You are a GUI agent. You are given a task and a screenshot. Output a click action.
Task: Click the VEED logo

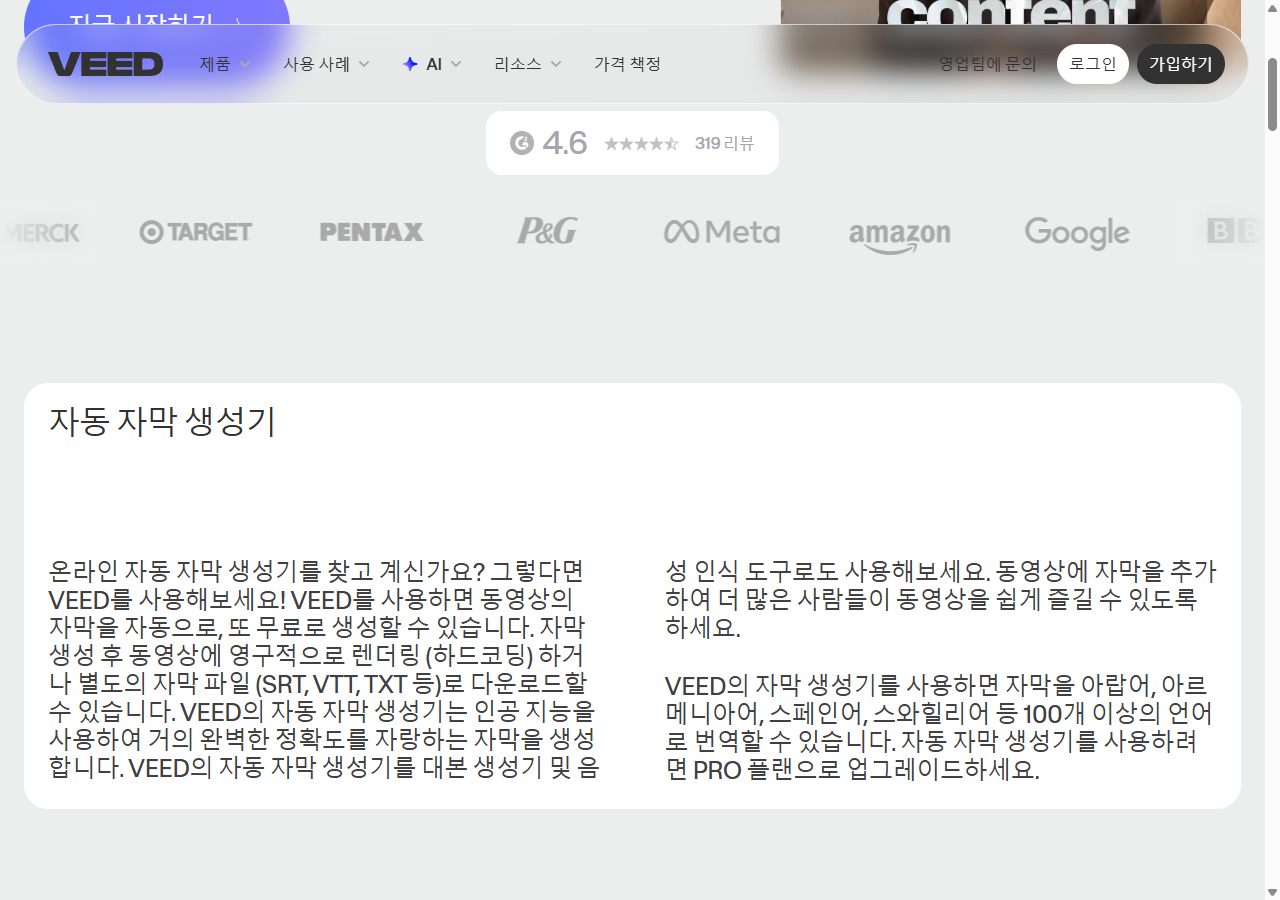[x=106, y=63]
